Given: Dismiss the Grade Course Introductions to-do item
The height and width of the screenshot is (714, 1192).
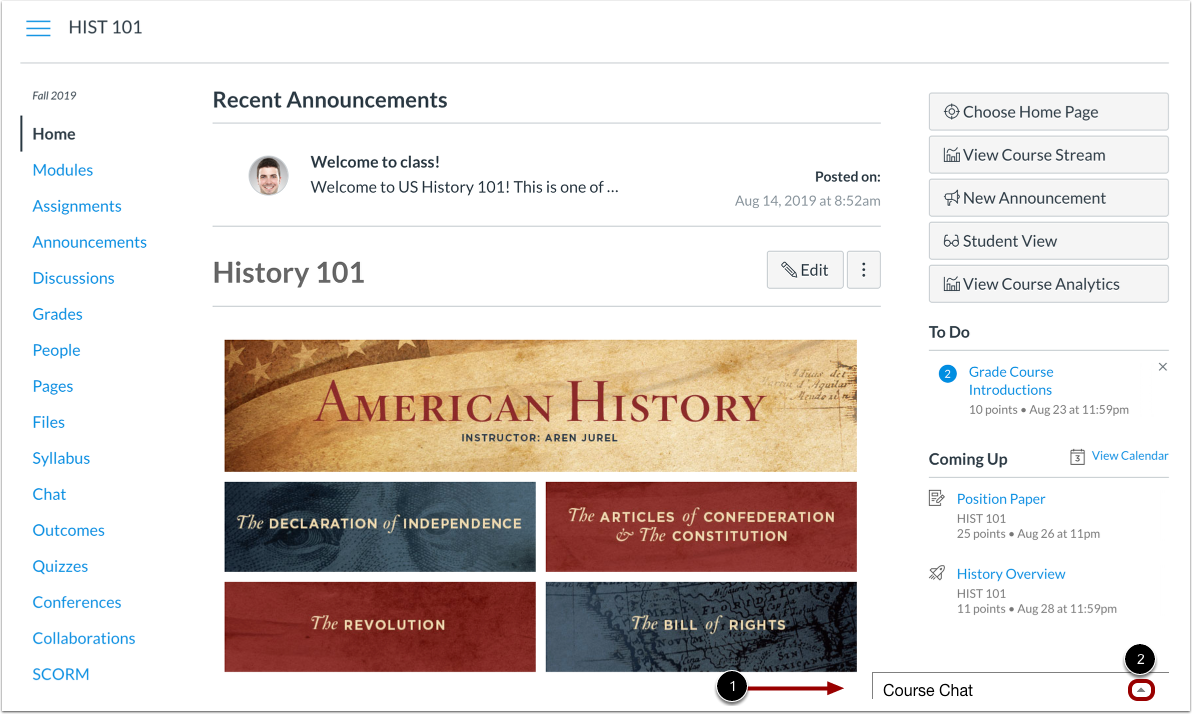Looking at the screenshot, I should (1162, 367).
